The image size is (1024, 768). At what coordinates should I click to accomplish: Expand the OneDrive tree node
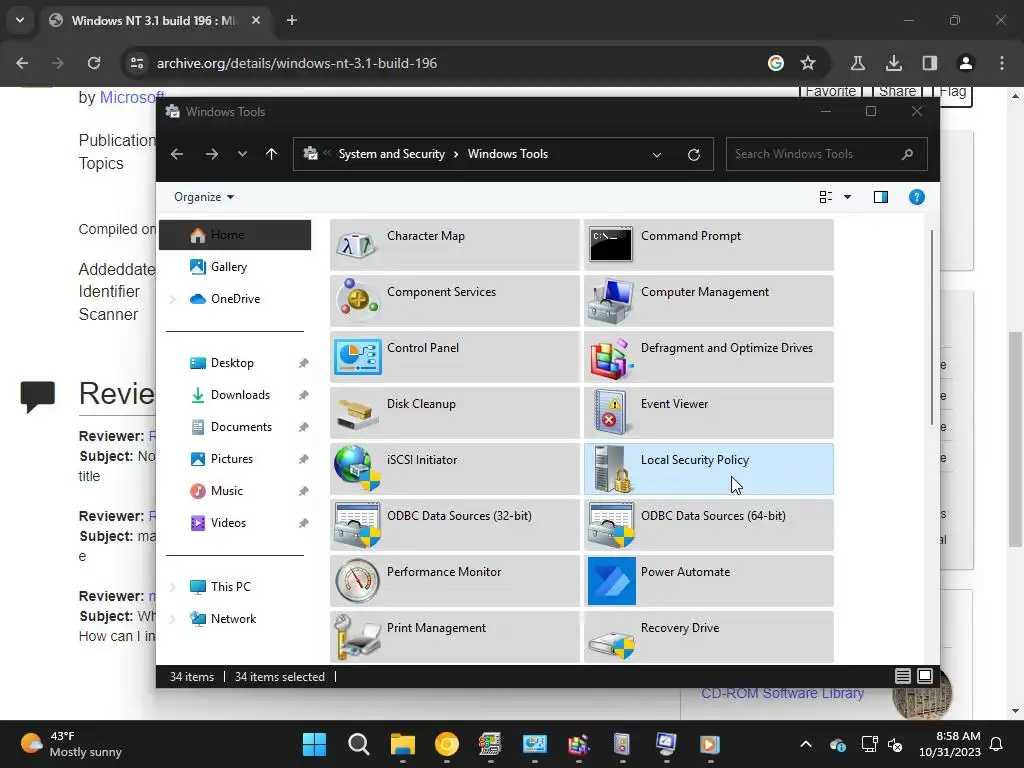coord(172,299)
